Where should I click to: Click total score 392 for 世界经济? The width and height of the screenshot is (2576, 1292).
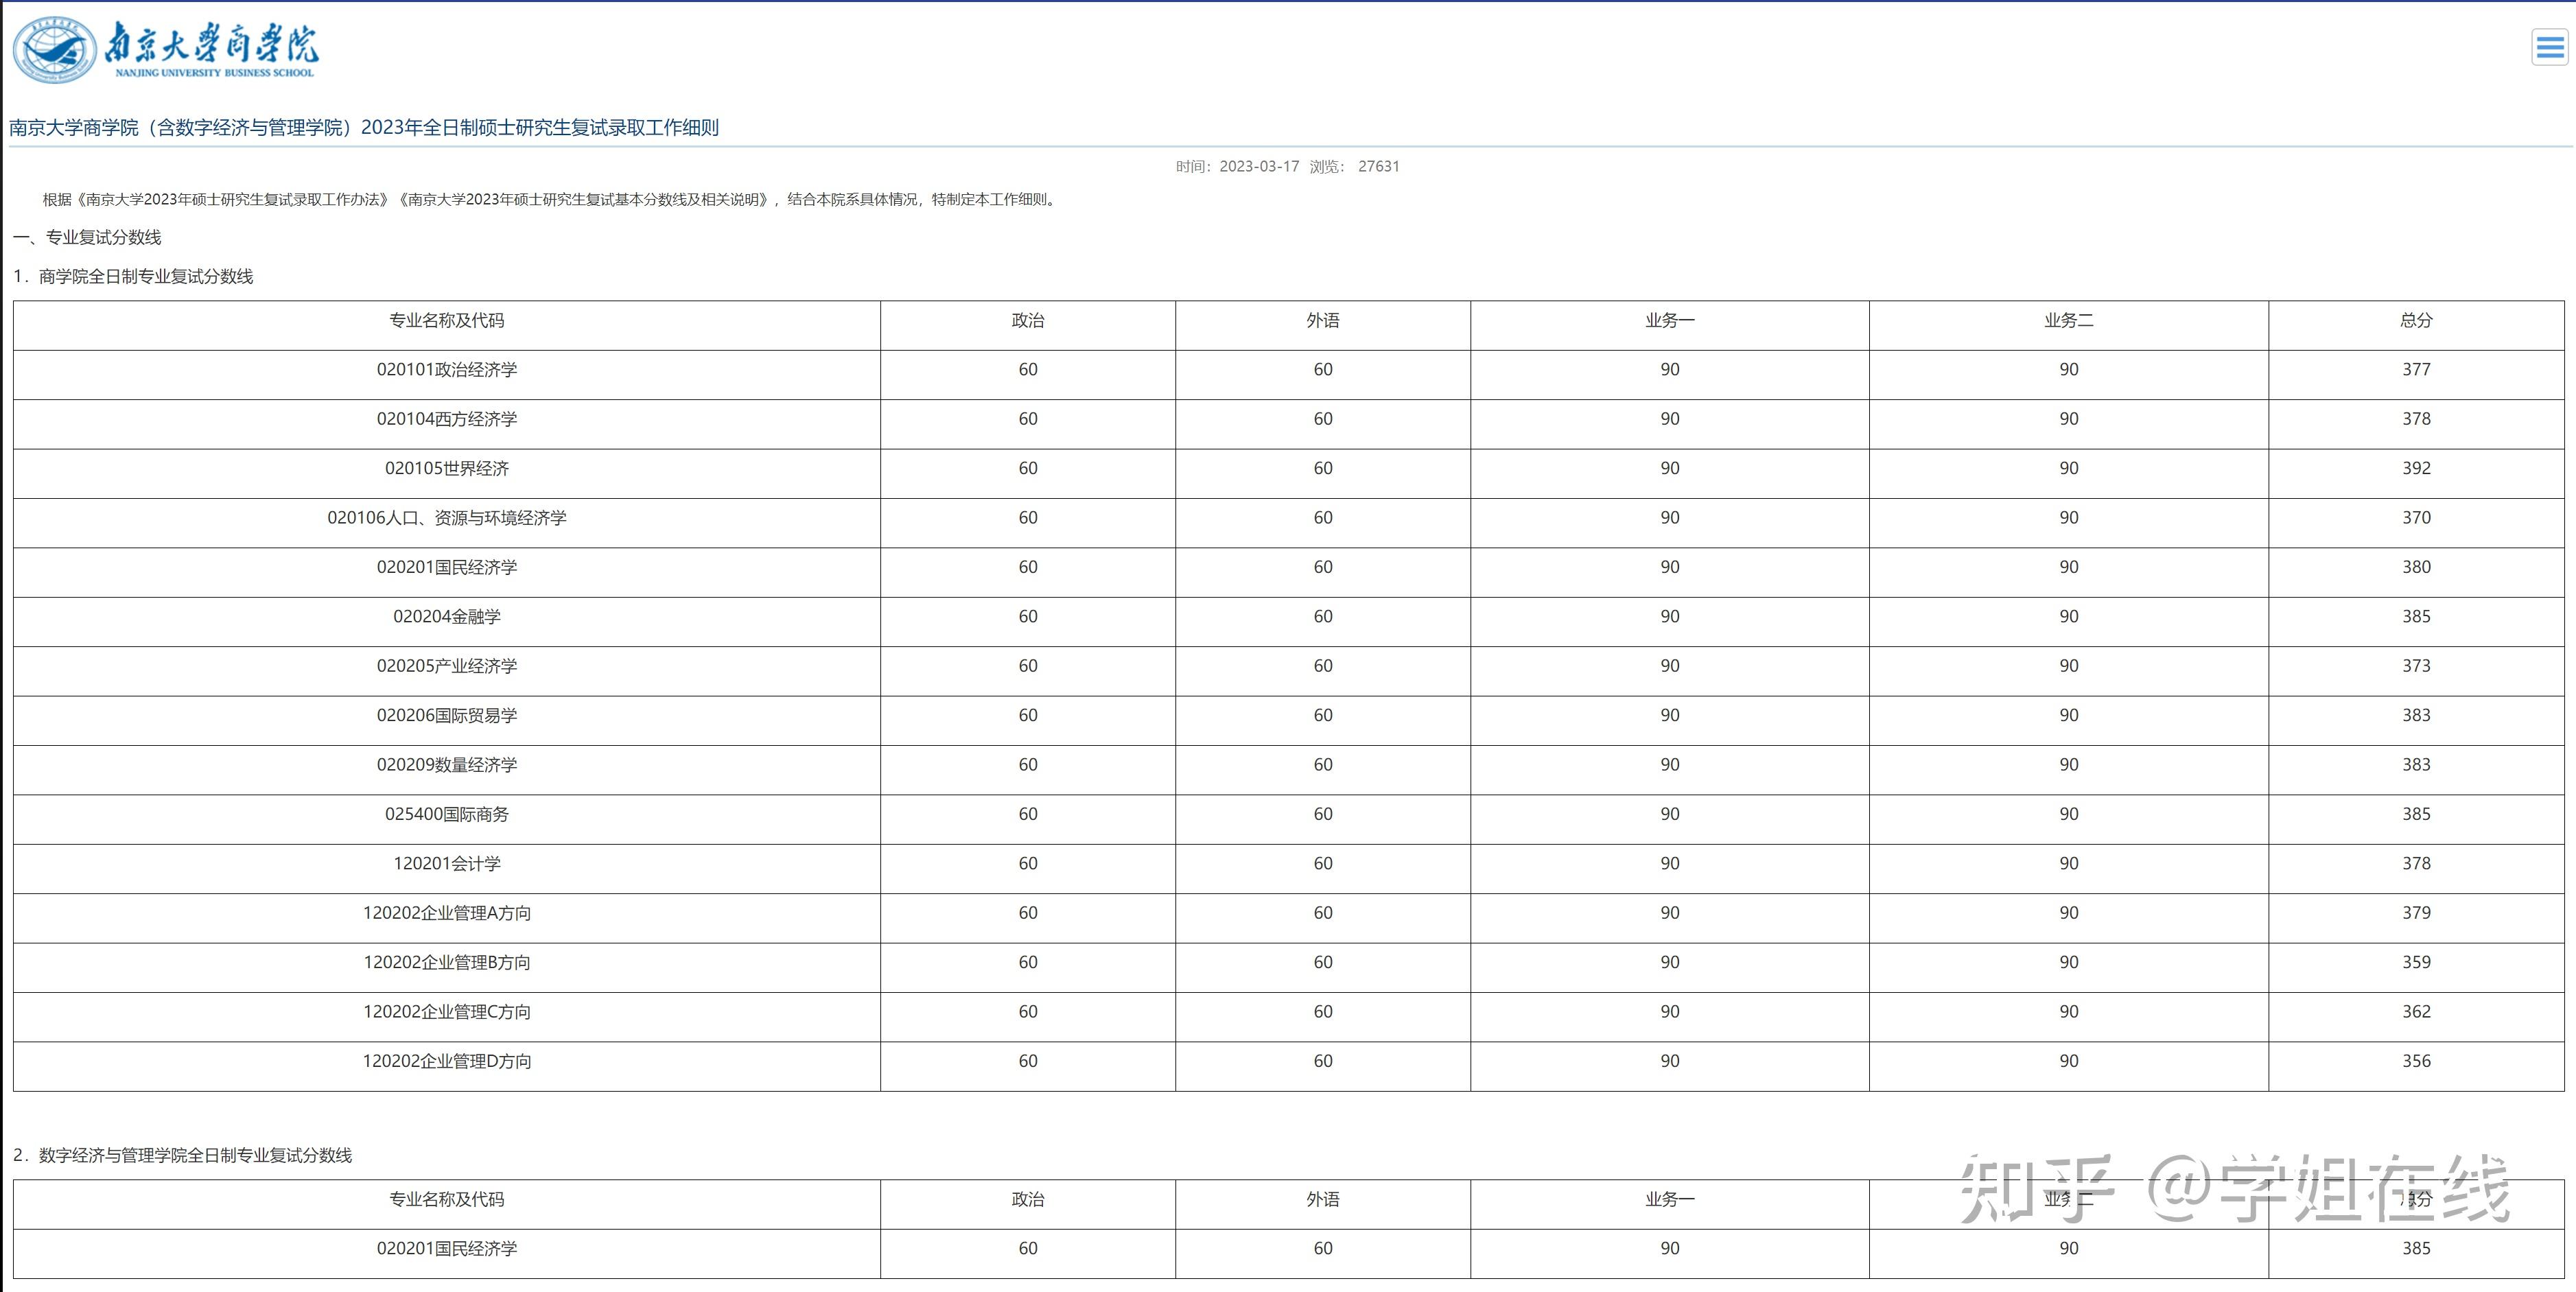tap(2415, 469)
